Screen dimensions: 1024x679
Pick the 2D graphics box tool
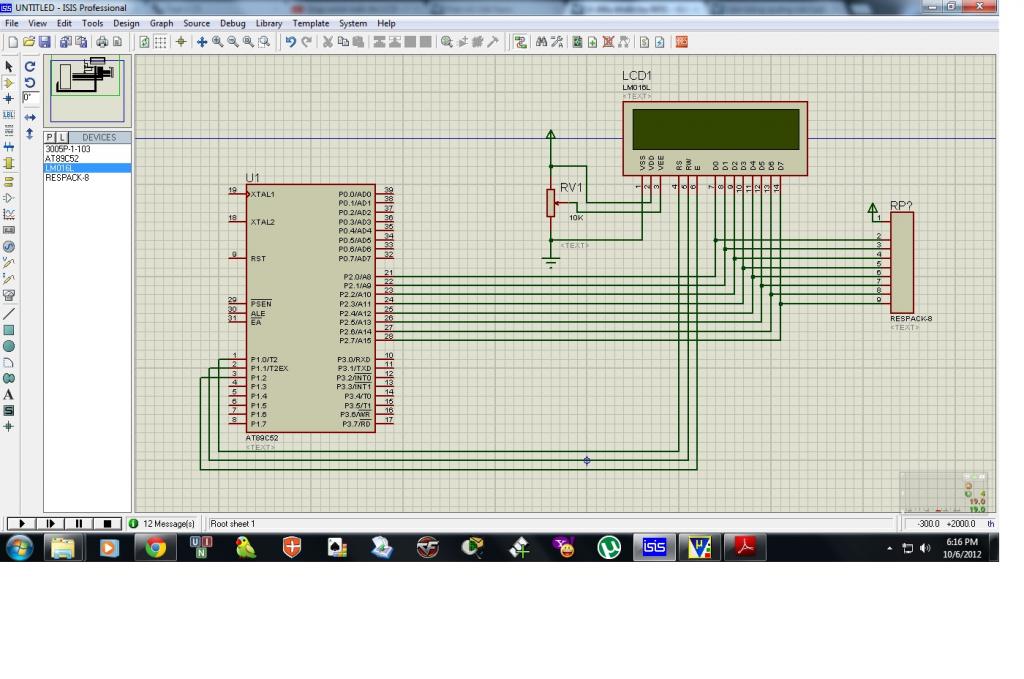9,330
